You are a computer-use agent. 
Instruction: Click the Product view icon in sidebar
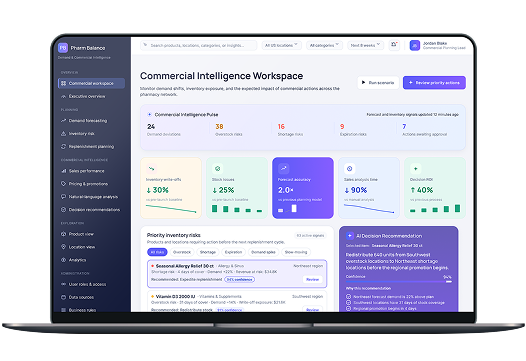point(63,234)
